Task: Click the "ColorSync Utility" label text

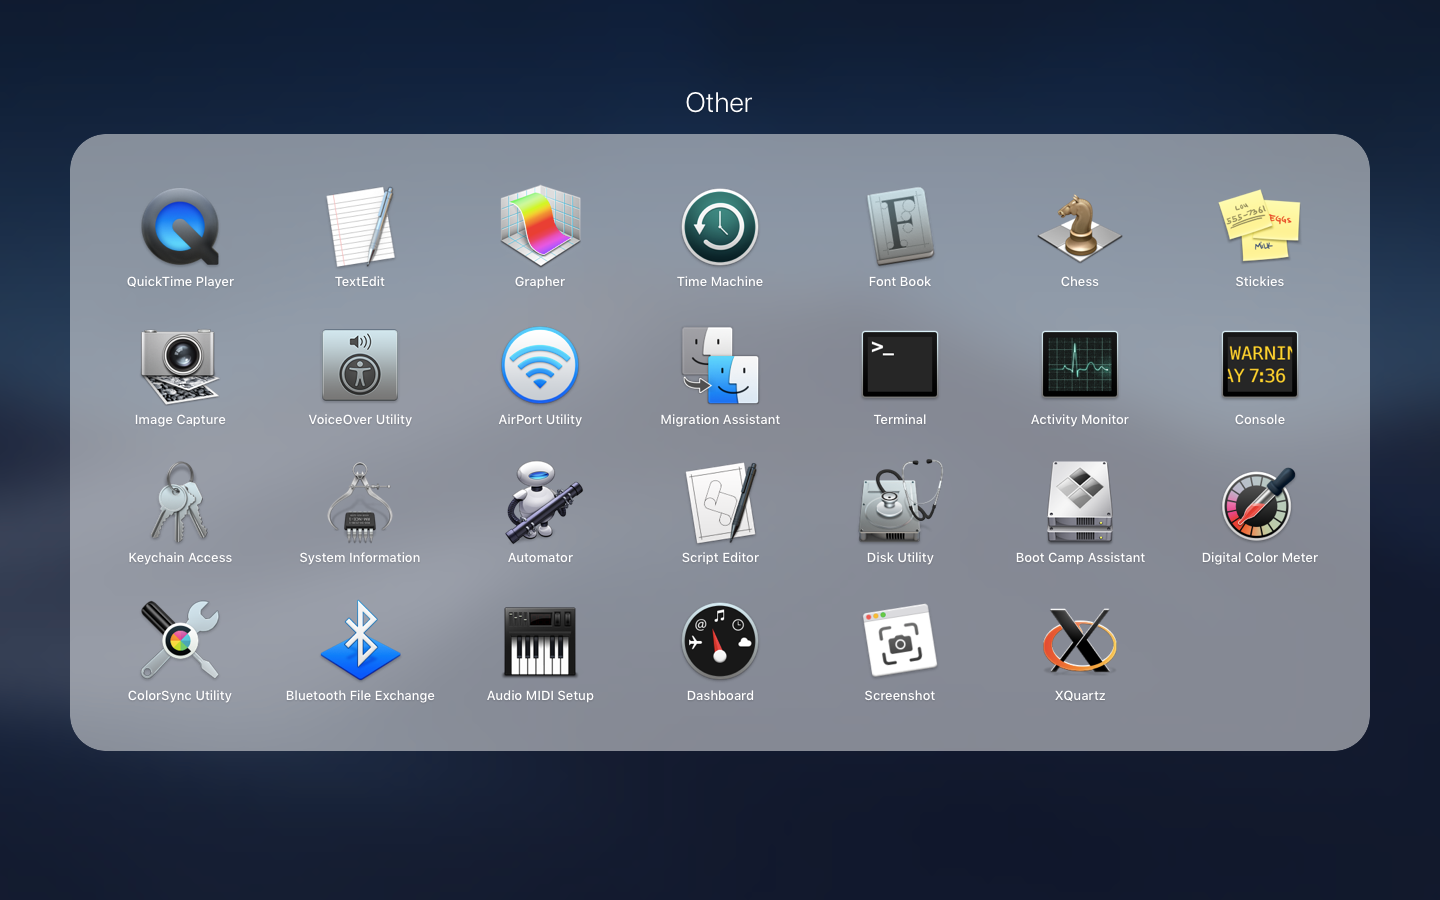Action: pyautogui.click(x=180, y=696)
